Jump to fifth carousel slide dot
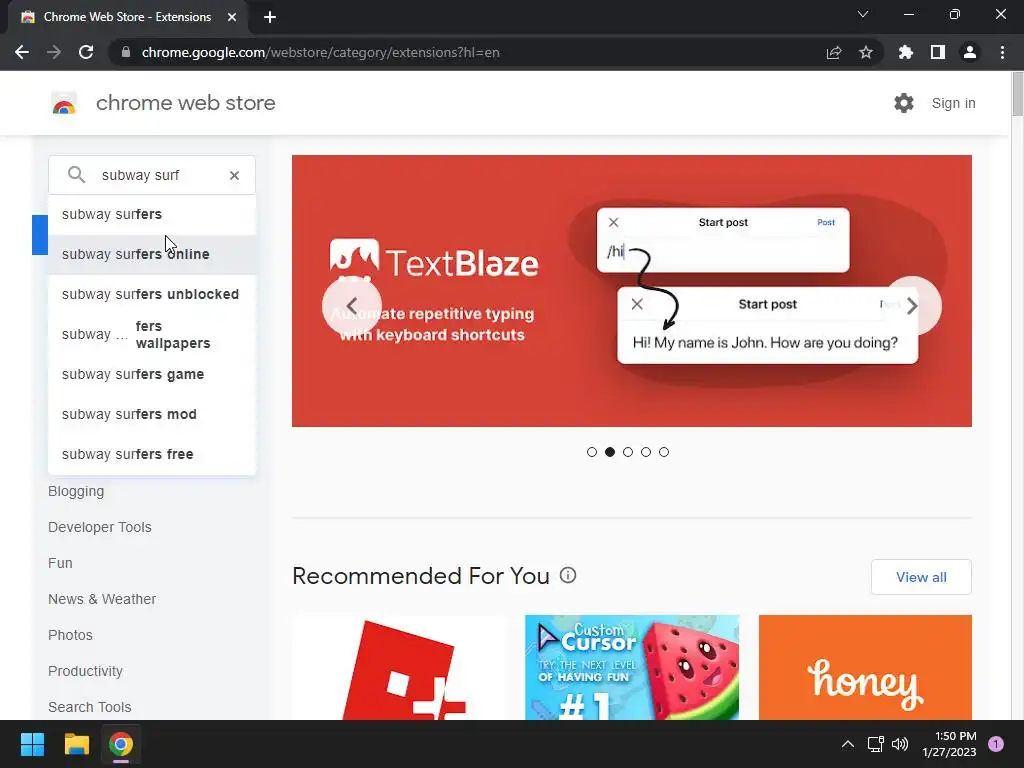The width and height of the screenshot is (1024, 768). pos(664,452)
